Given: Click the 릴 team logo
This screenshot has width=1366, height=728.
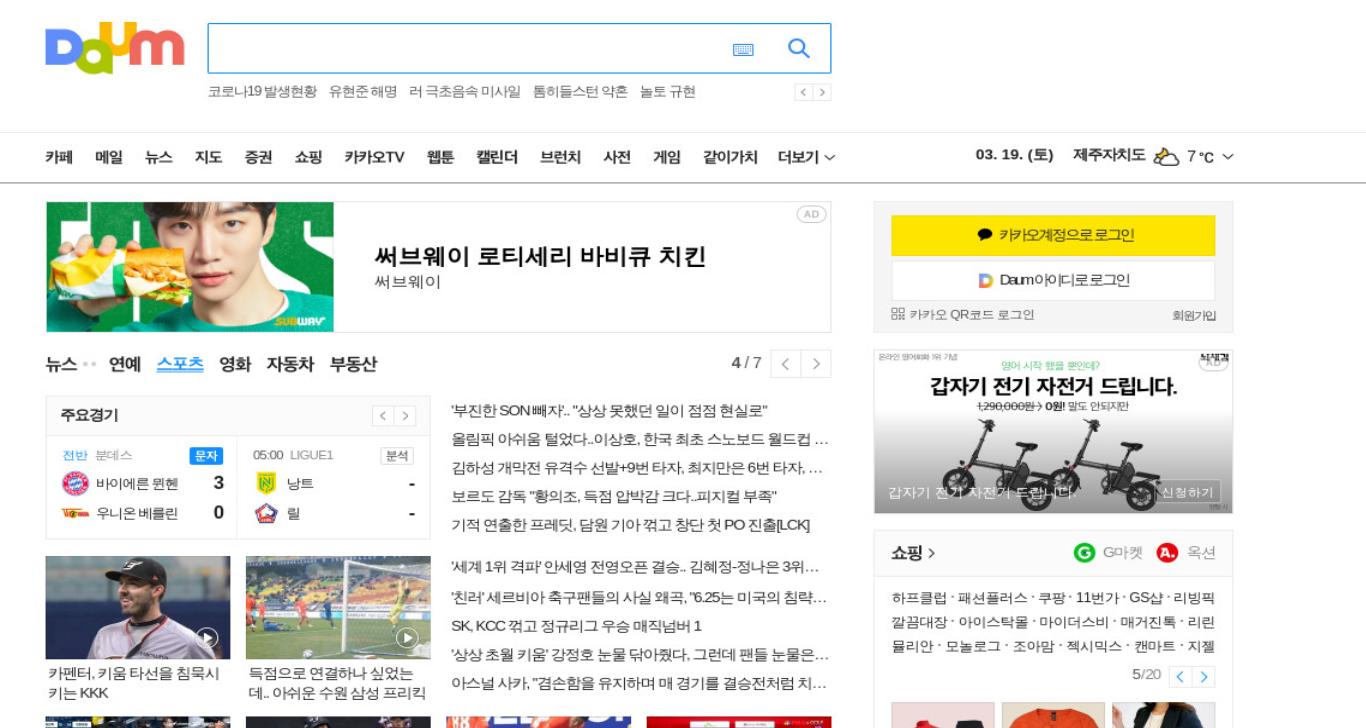Looking at the screenshot, I should pyautogui.click(x=266, y=513).
